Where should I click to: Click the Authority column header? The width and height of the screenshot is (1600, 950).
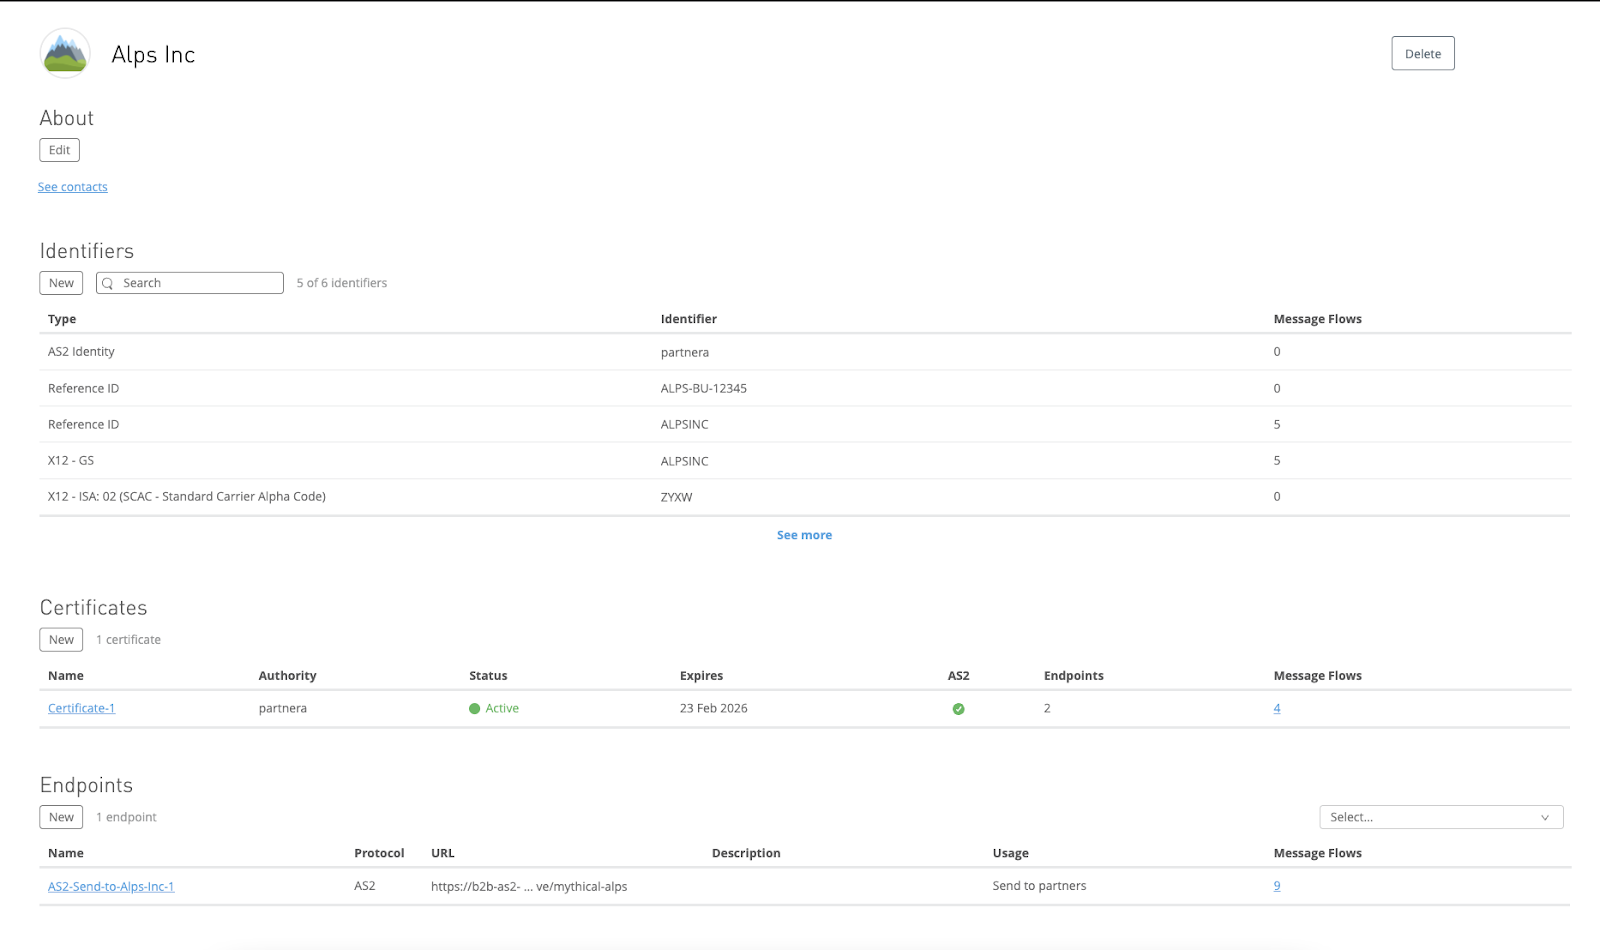pyautogui.click(x=287, y=676)
